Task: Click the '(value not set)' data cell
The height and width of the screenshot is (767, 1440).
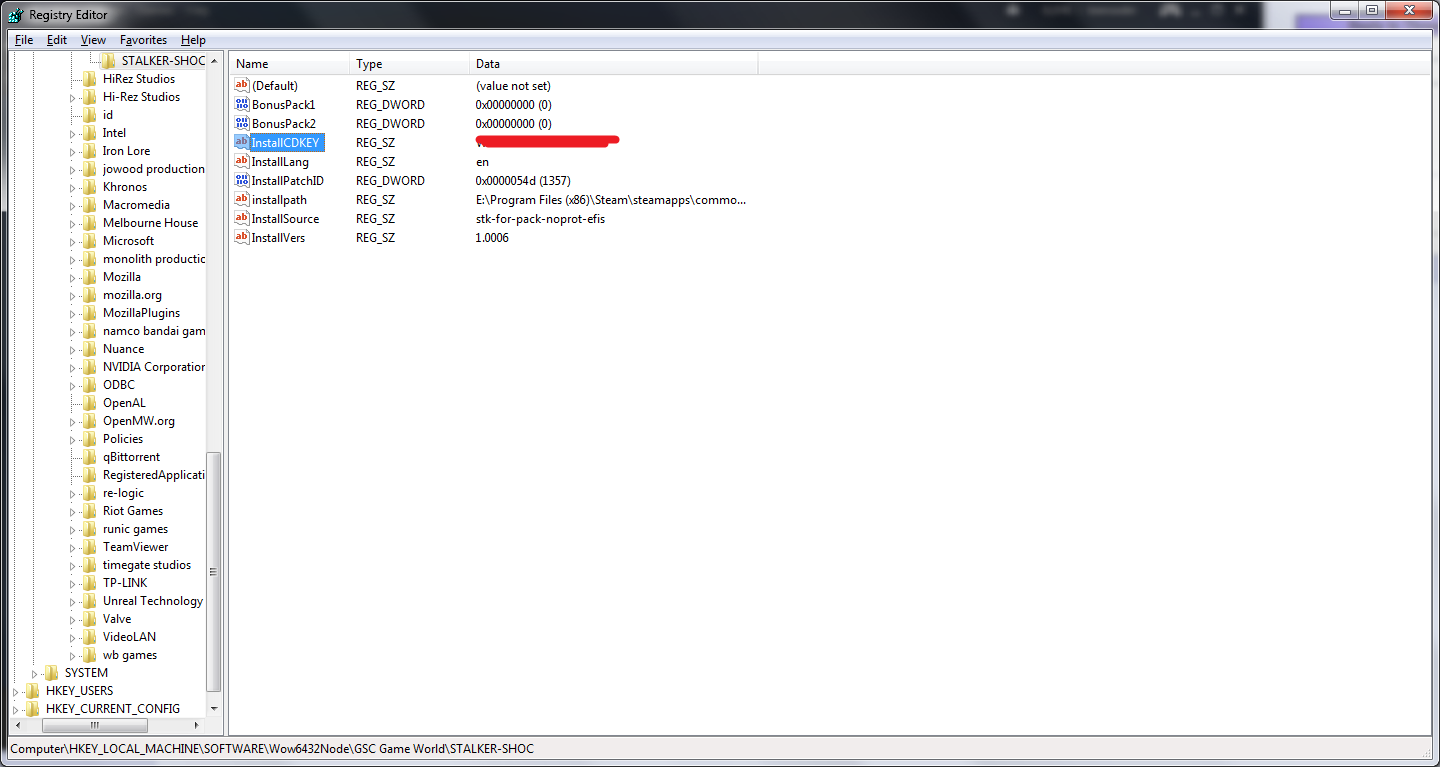Action: tap(513, 85)
